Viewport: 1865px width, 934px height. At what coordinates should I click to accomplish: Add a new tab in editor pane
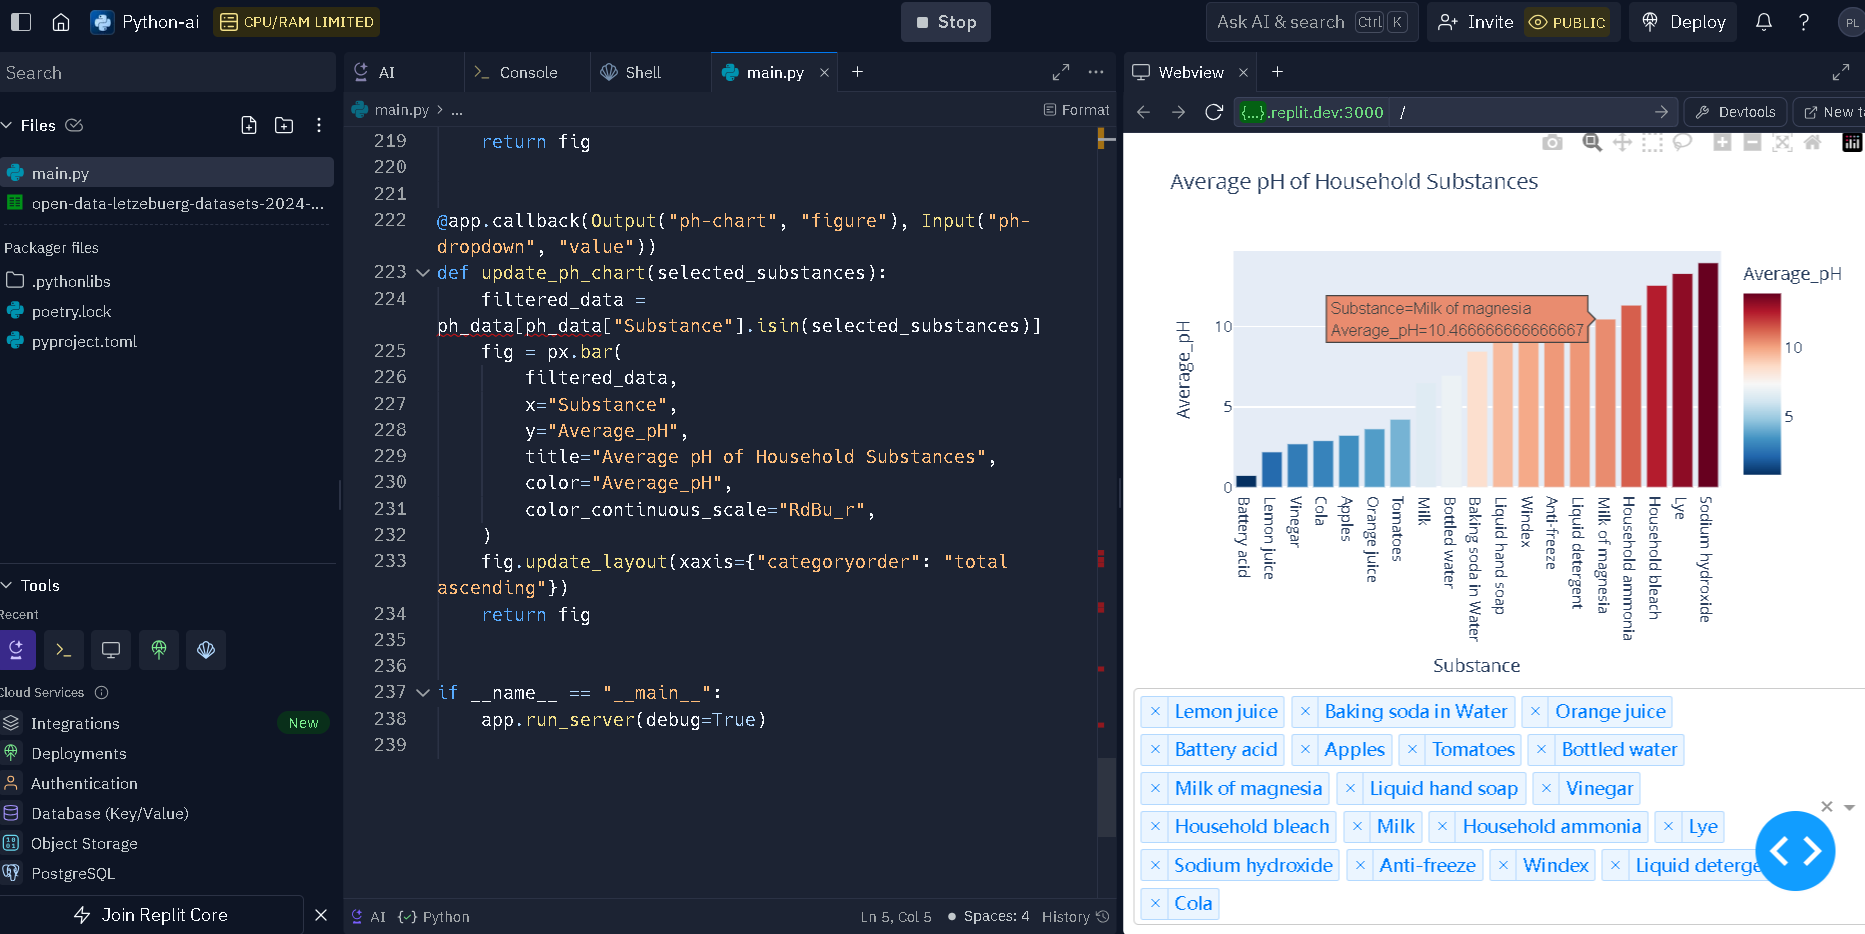[857, 72]
